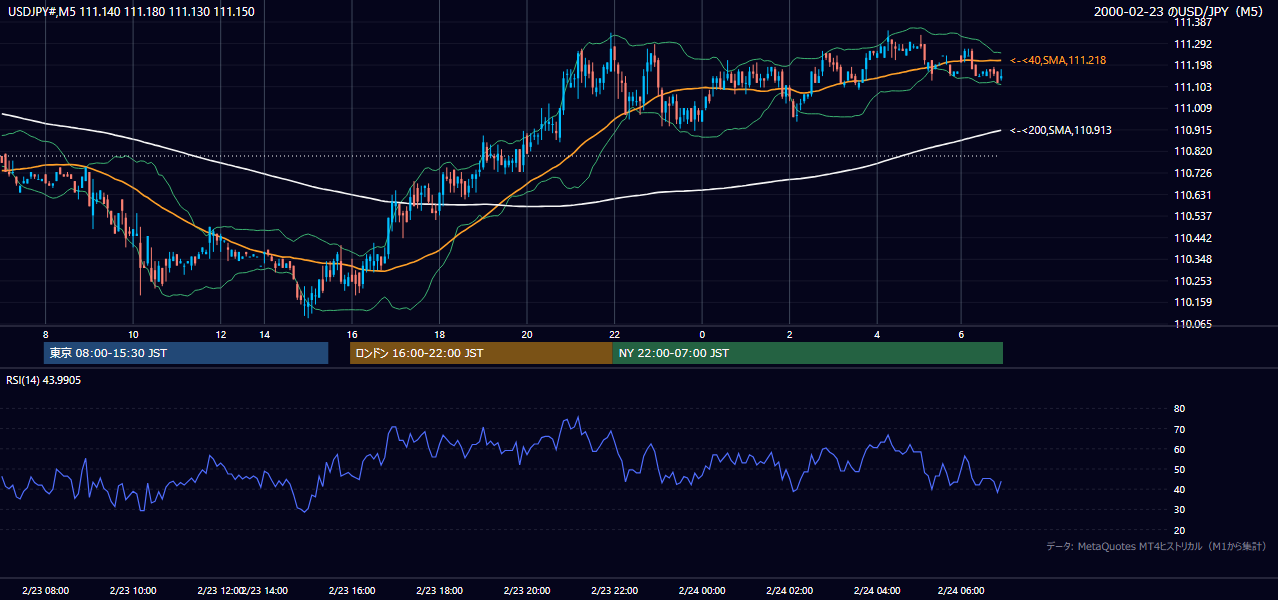The width and height of the screenshot is (1278, 600).
Task: Click the 2/24 02:00 date label
Action: click(x=789, y=590)
